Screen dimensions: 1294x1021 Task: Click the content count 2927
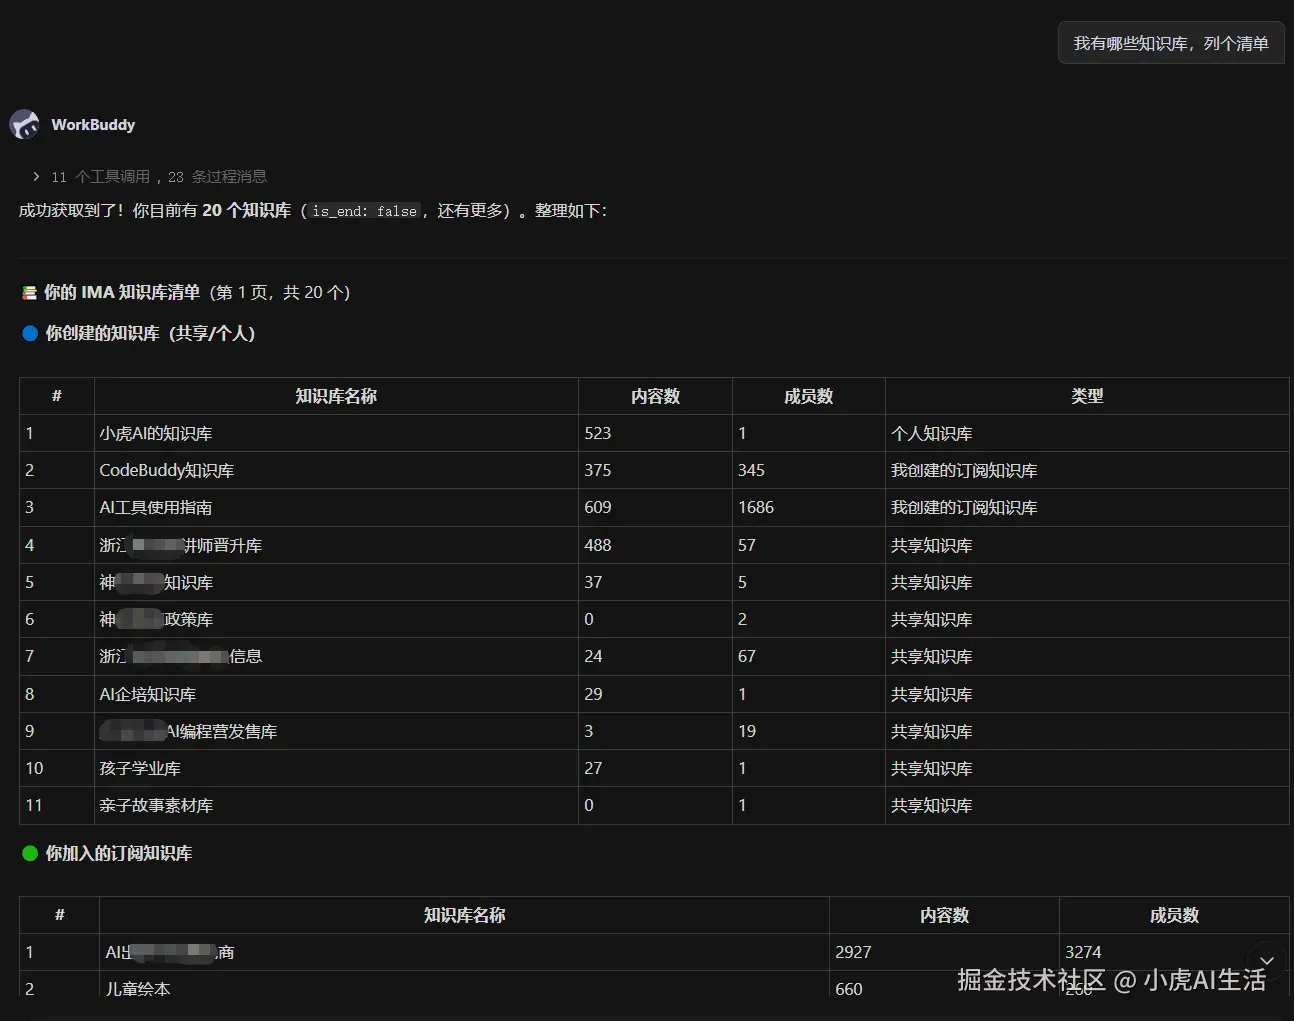click(x=853, y=953)
